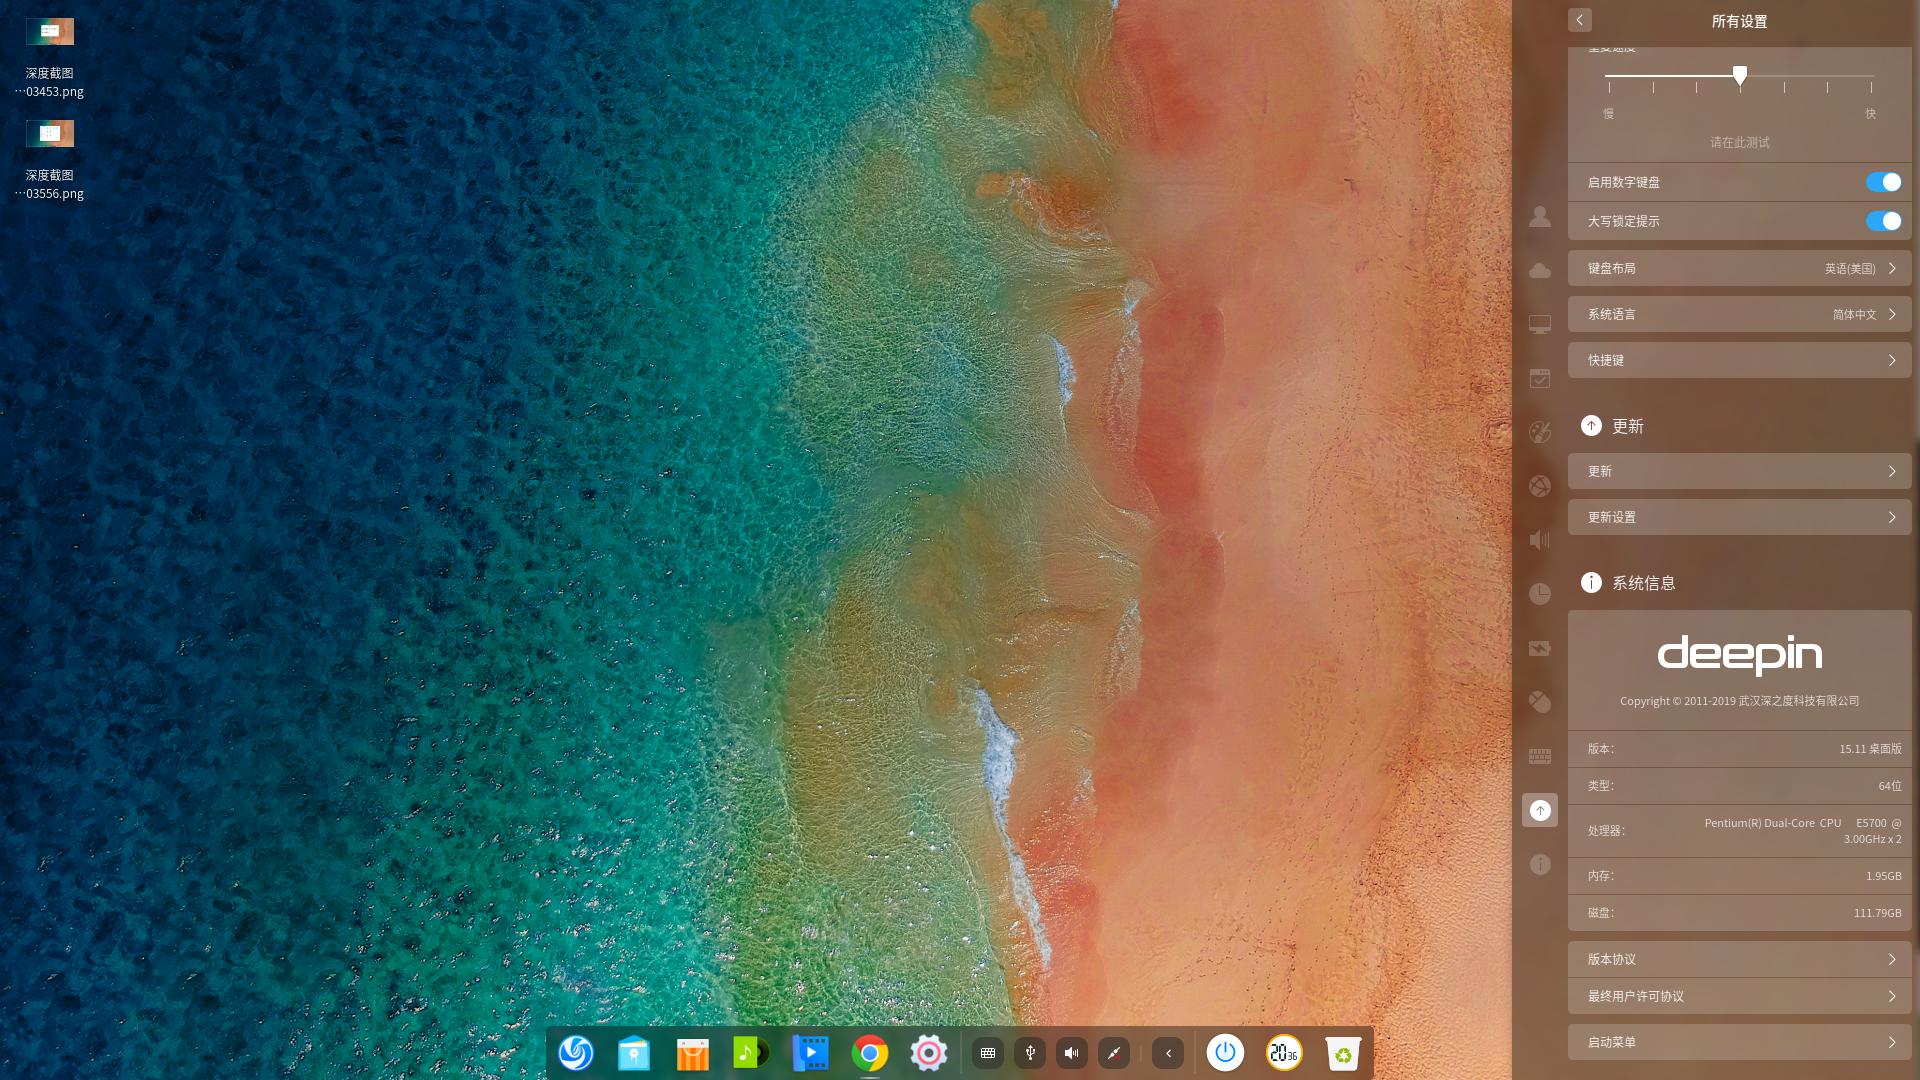Viewport: 1920px width, 1080px height.
Task: Open Accounts section in settings sidebar
Action: click(x=1540, y=216)
